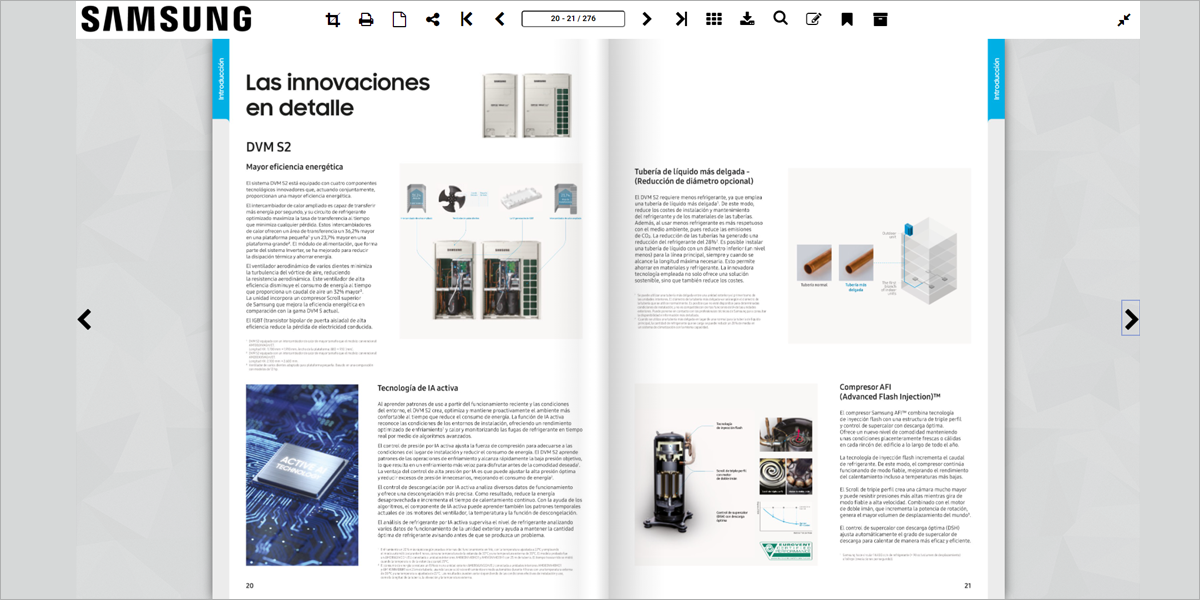Print the catalog pages

click(x=366, y=19)
